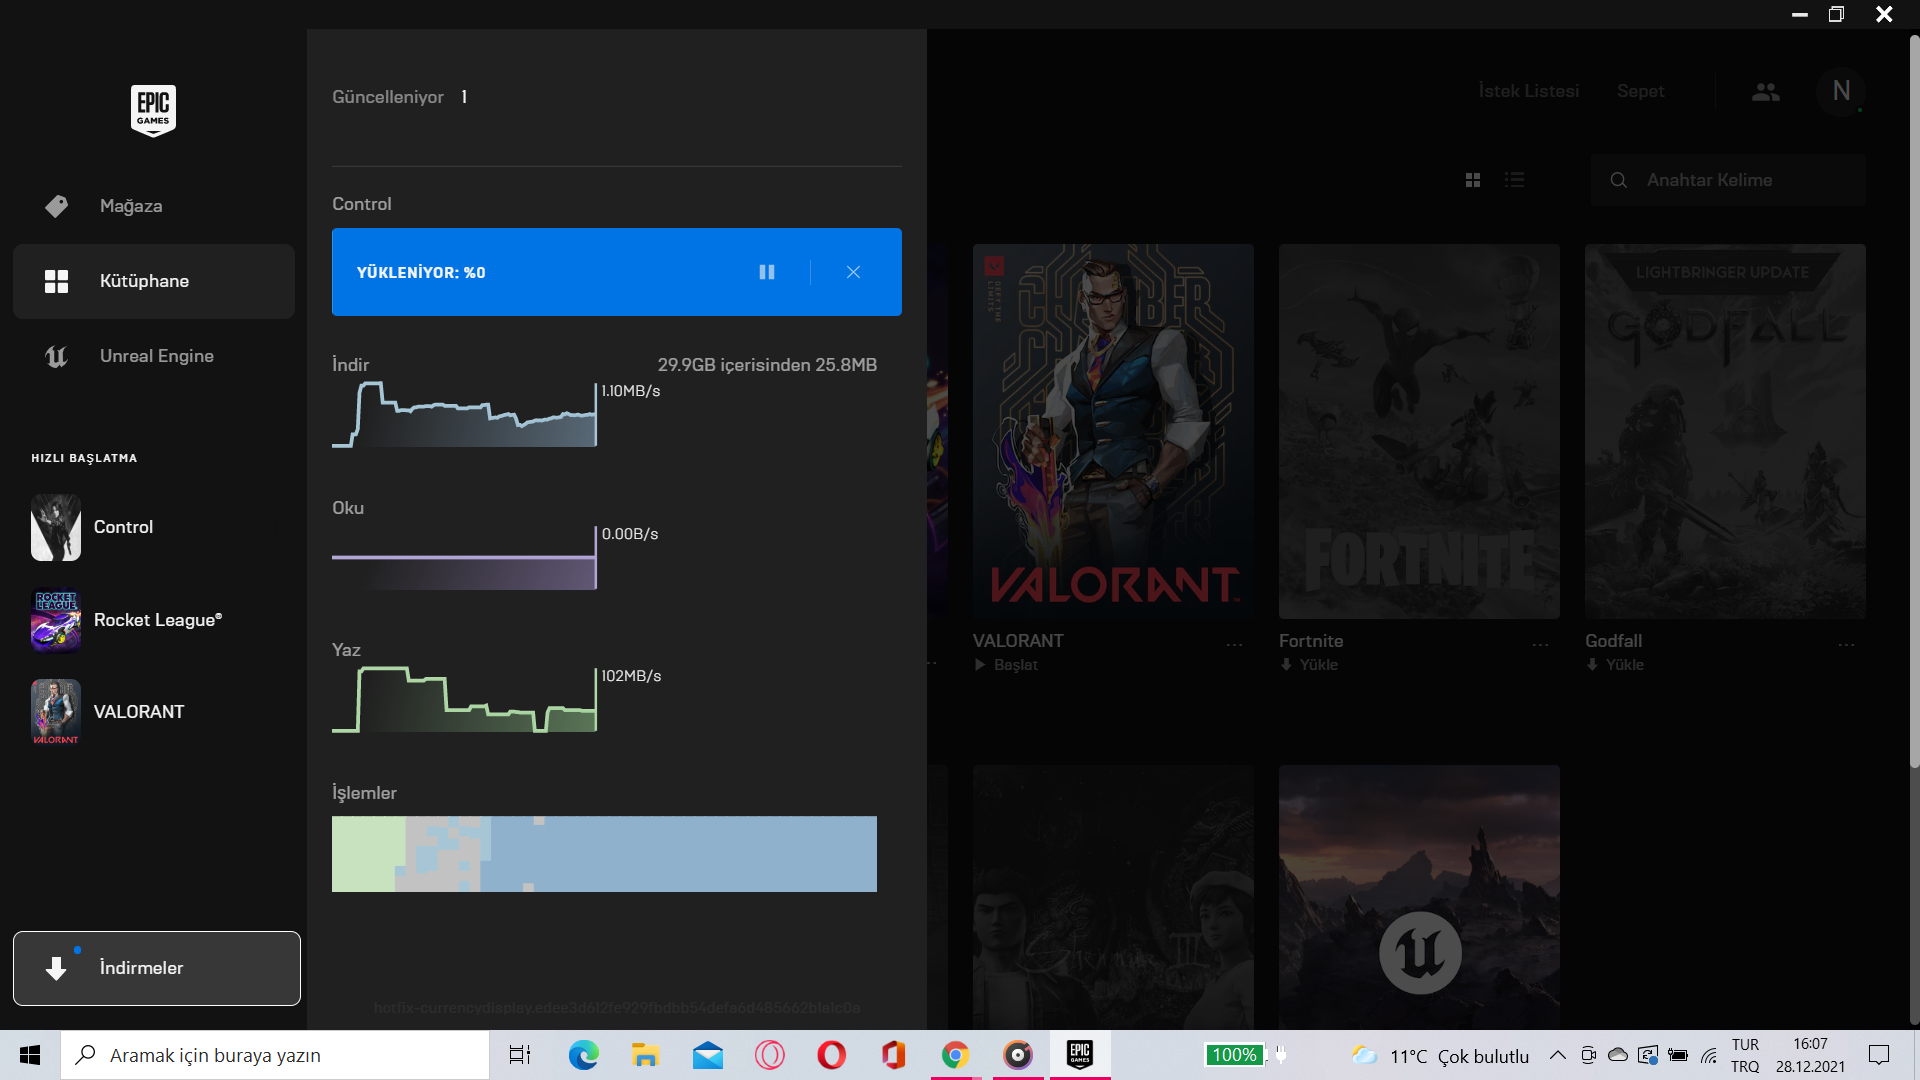
Task: Open VALORANT three-dot options menu
Action: coord(1235,645)
